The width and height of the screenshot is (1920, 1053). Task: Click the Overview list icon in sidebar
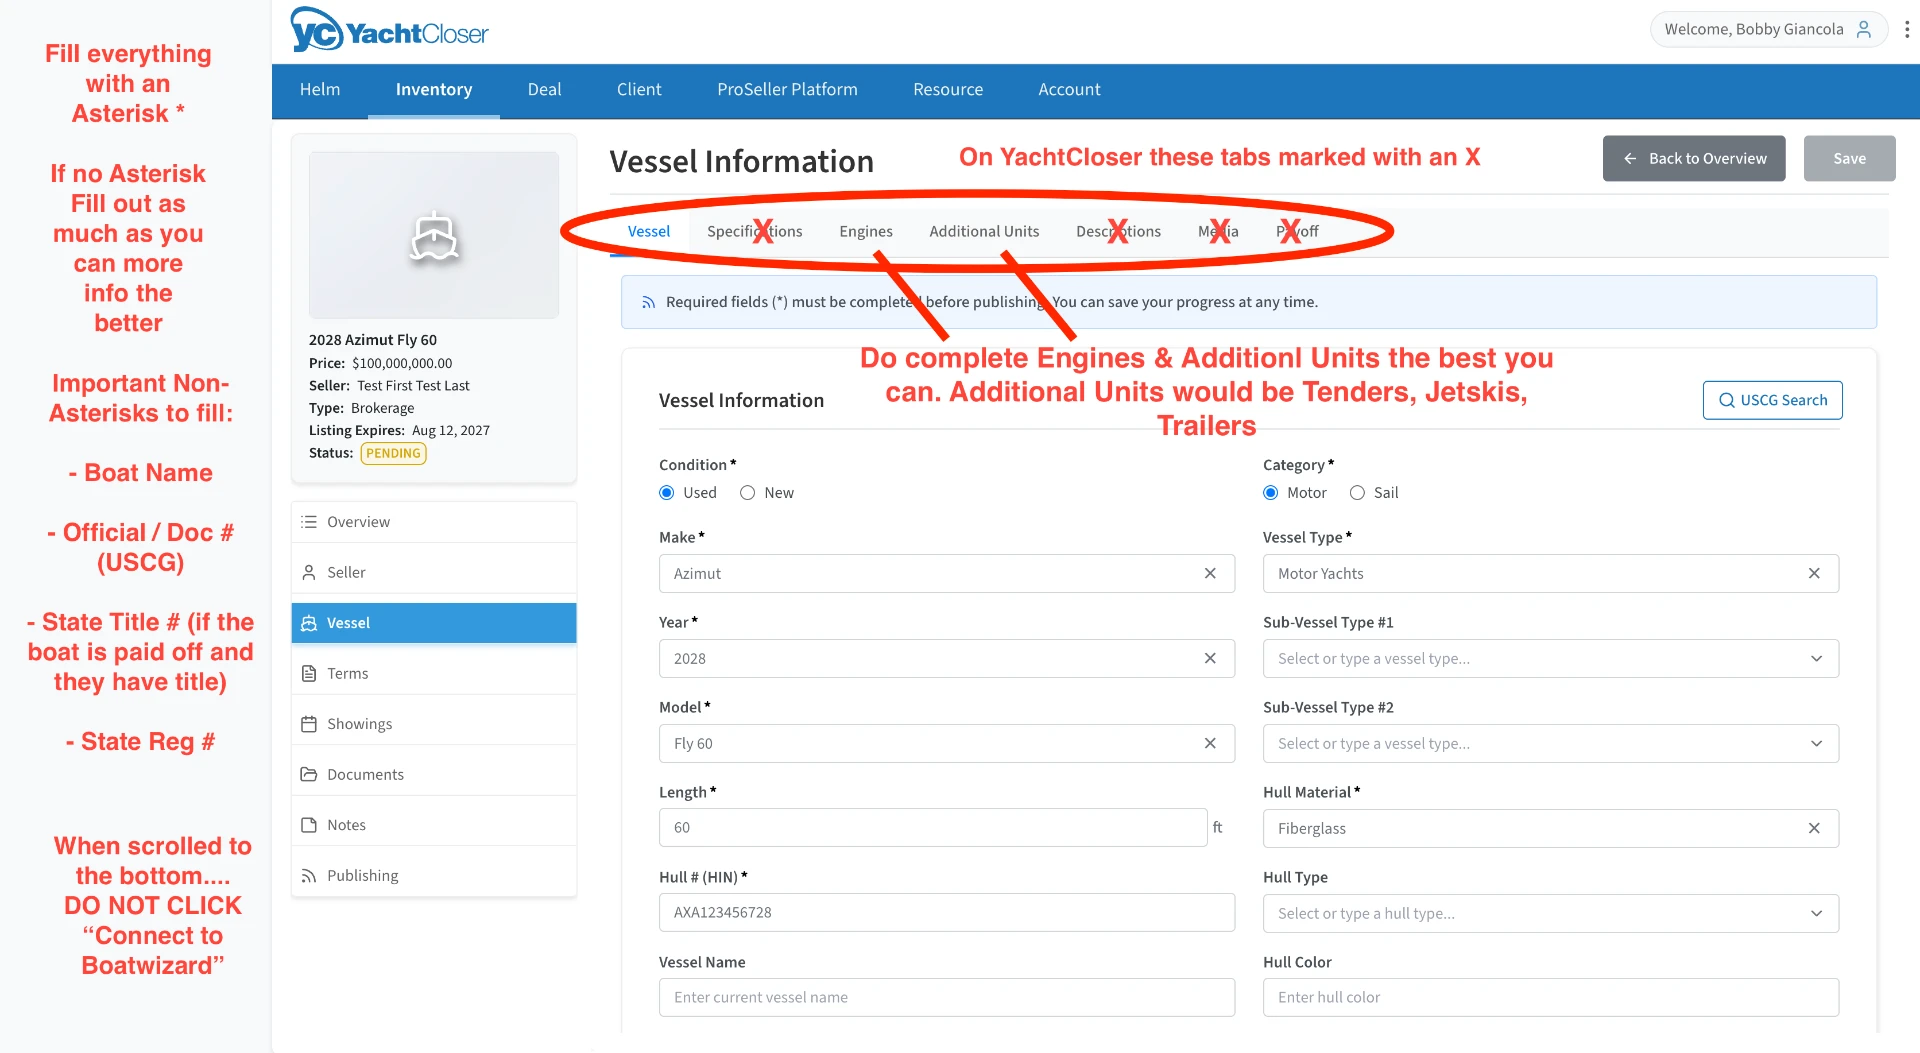(309, 522)
